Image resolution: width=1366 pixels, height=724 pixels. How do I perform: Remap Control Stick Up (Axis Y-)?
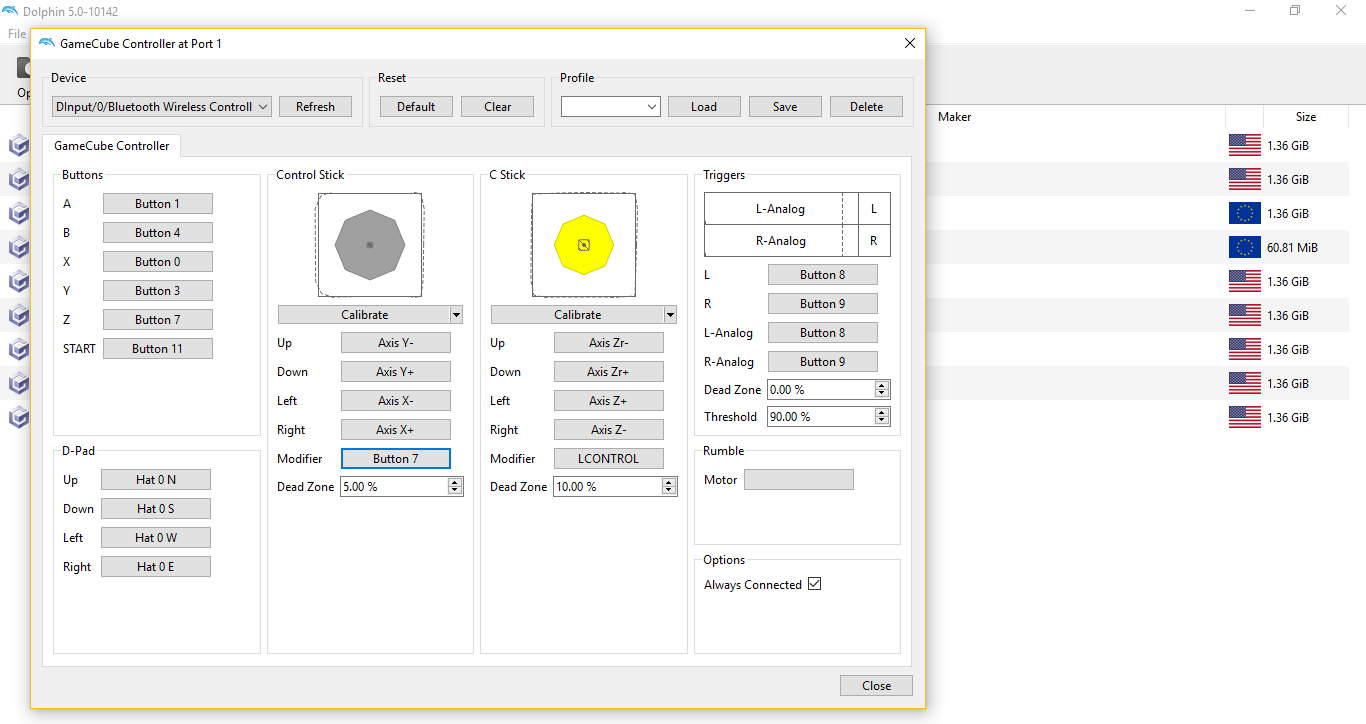396,342
